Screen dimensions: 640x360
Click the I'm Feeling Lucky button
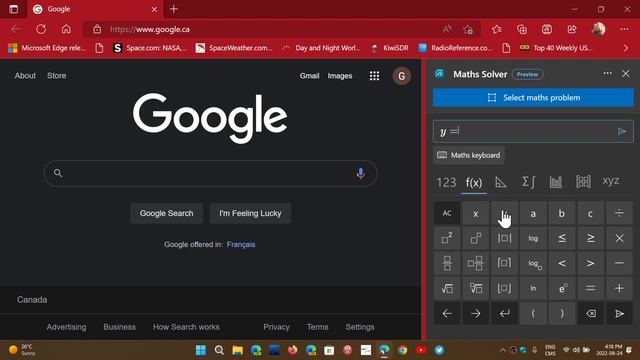click(x=250, y=213)
